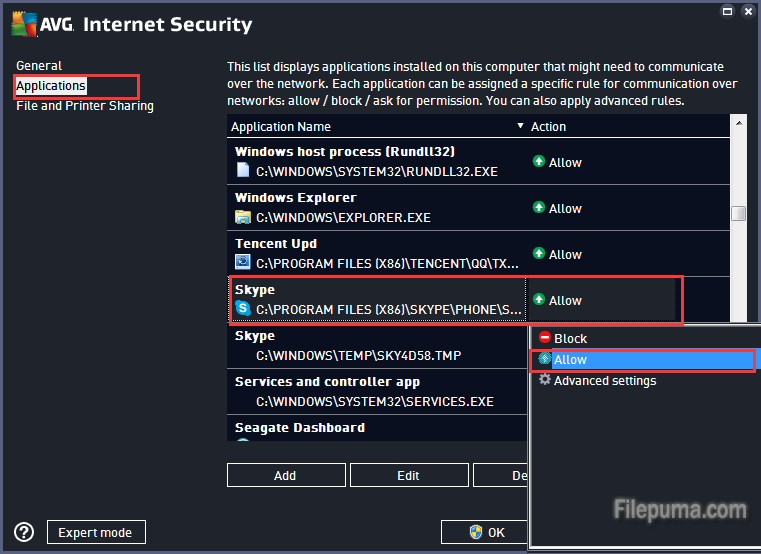Click the Rundll32 file icon
761x554 pixels.
click(x=243, y=170)
